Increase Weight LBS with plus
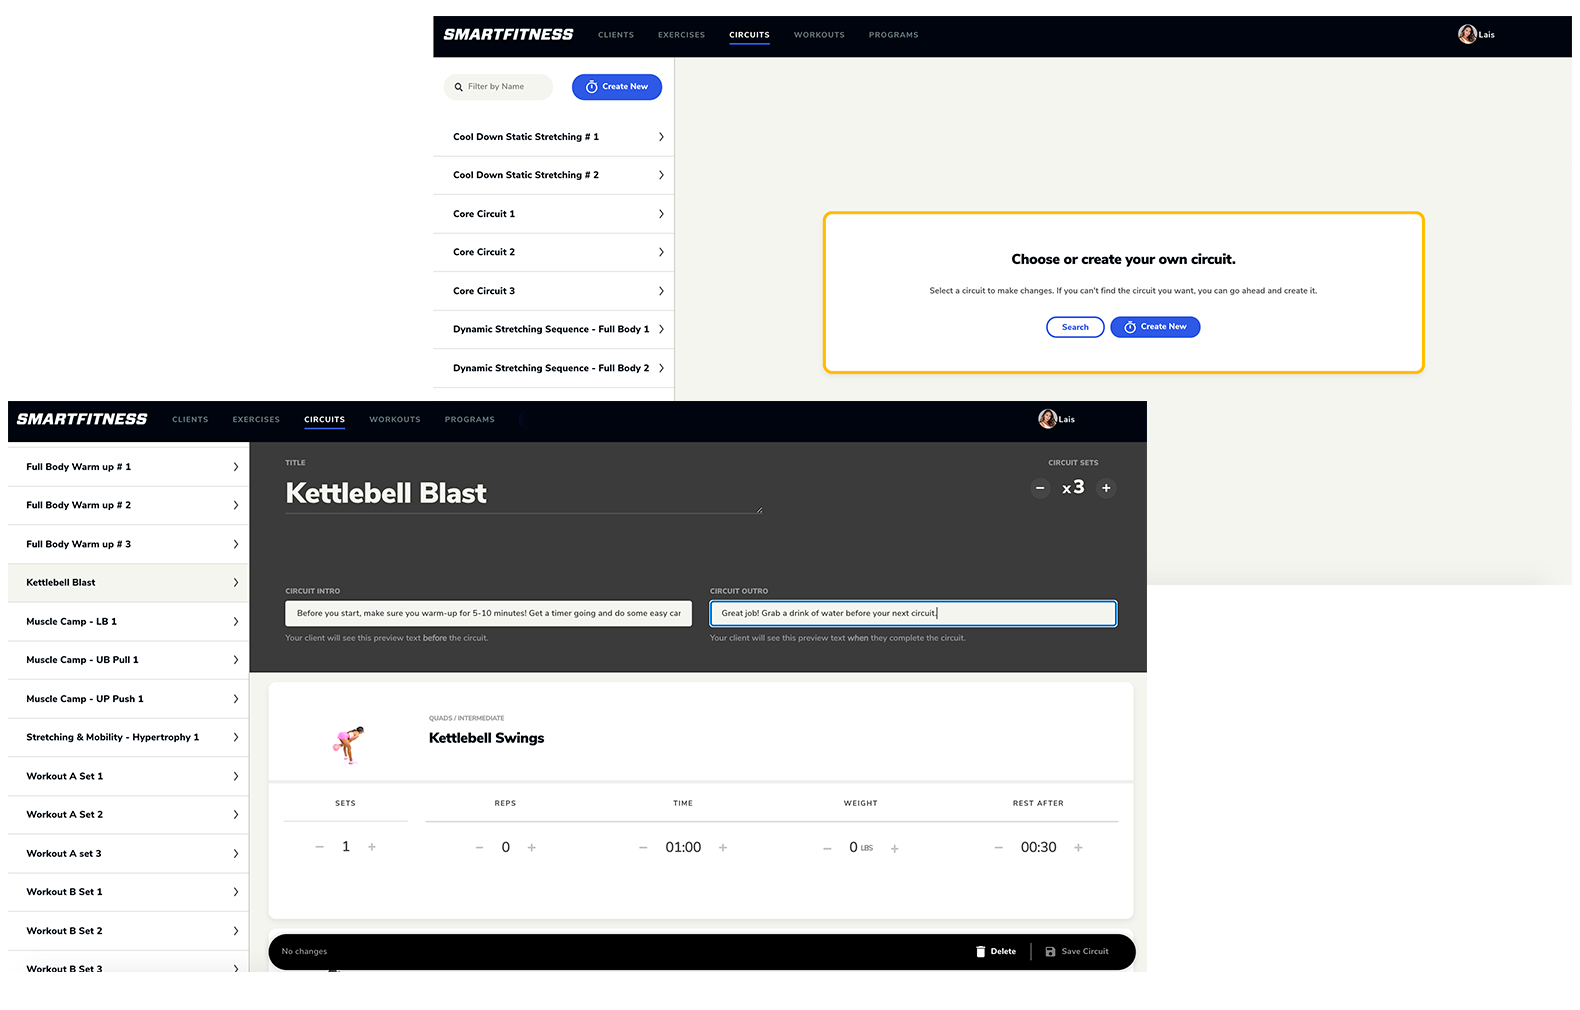Image resolution: width=1580 pixels, height=1010 pixels. tap(895, 849)
